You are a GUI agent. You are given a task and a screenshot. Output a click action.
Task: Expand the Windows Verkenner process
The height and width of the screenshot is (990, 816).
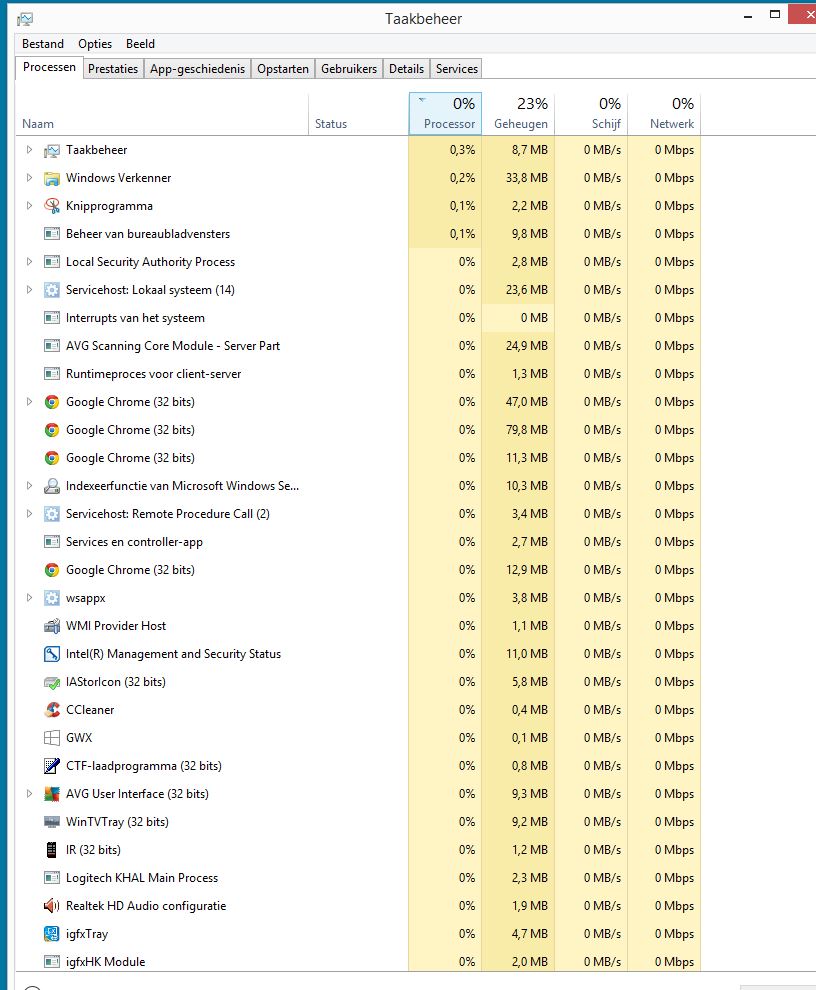click(29, 177)
